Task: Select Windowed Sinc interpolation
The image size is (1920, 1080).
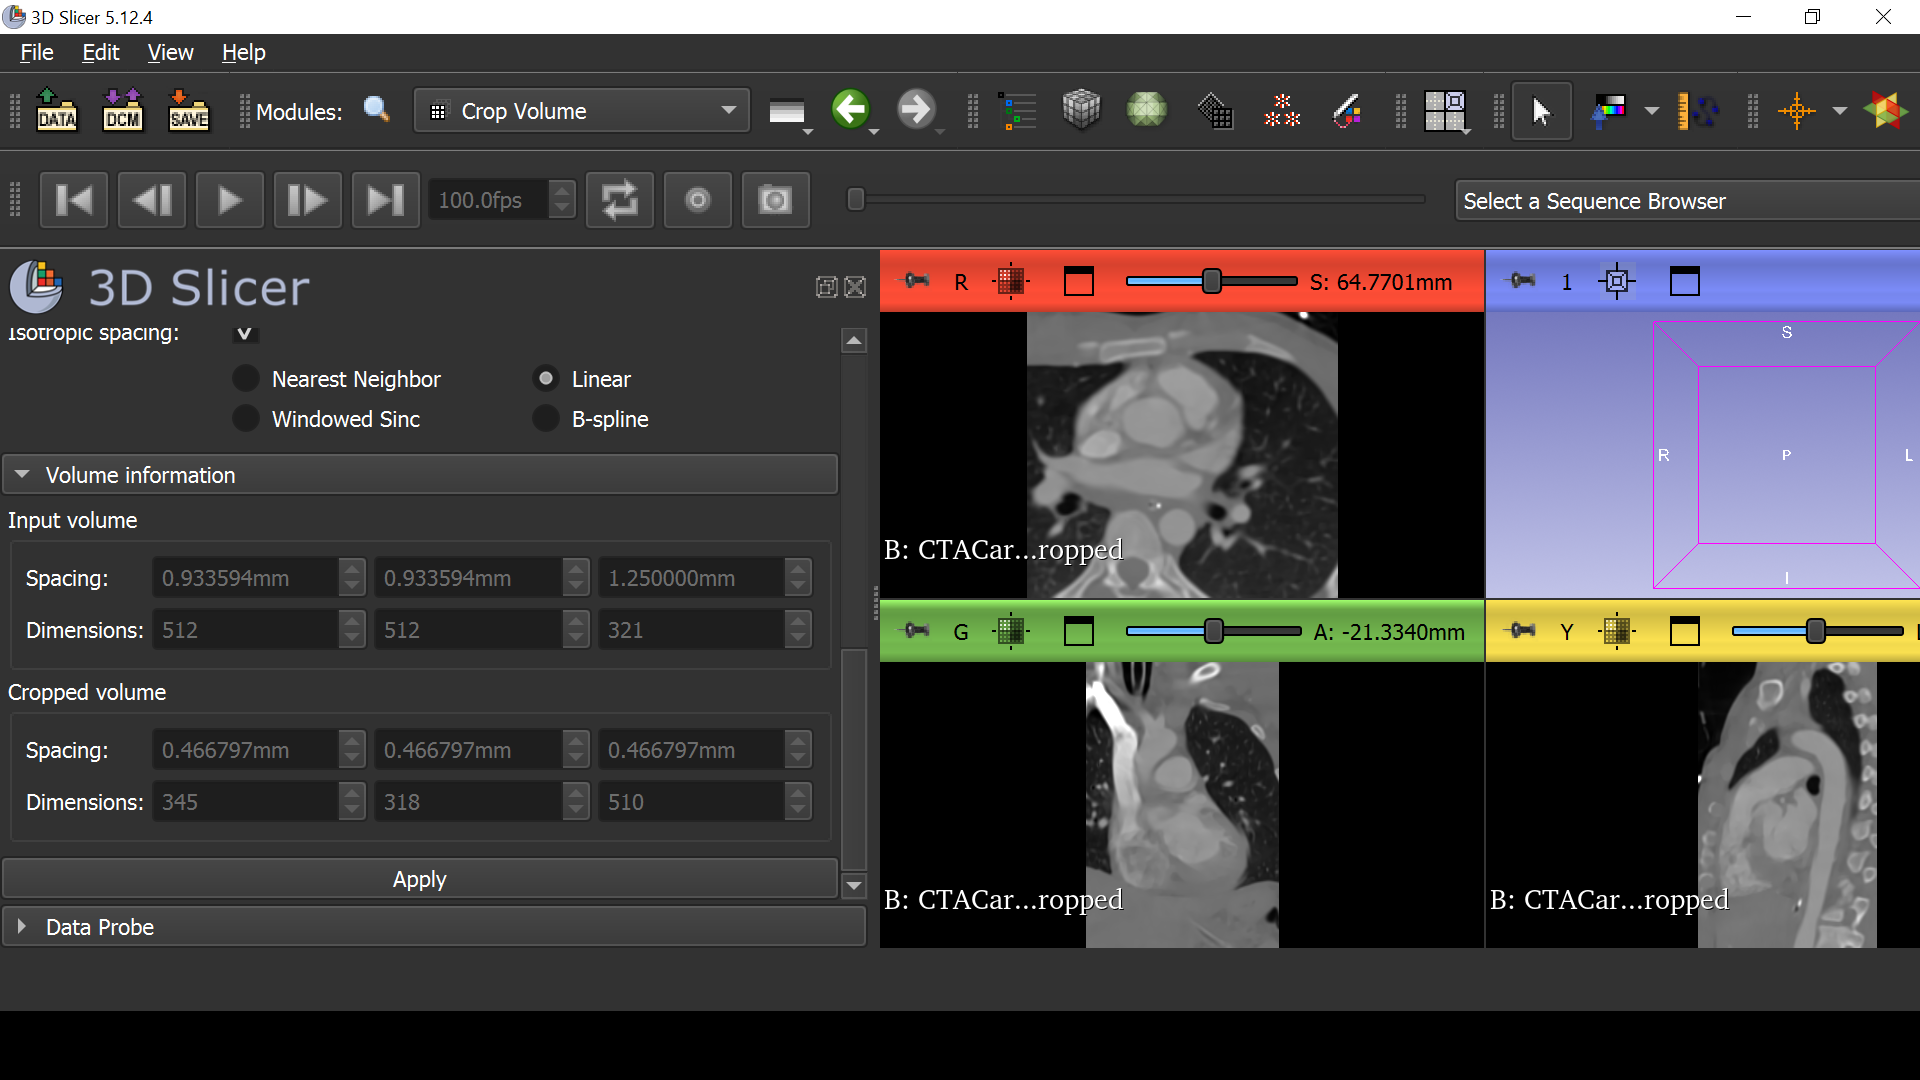Action: [x=245, y=419]
